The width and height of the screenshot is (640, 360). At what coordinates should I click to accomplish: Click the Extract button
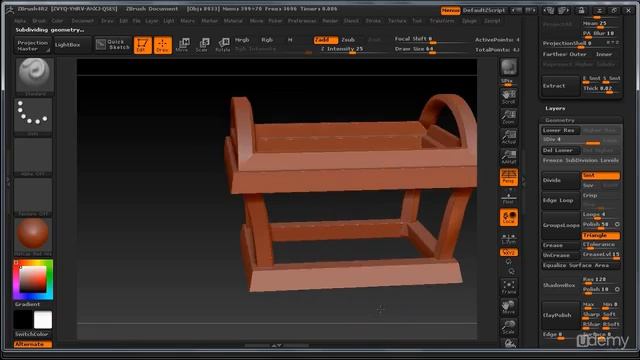[560, 86]
